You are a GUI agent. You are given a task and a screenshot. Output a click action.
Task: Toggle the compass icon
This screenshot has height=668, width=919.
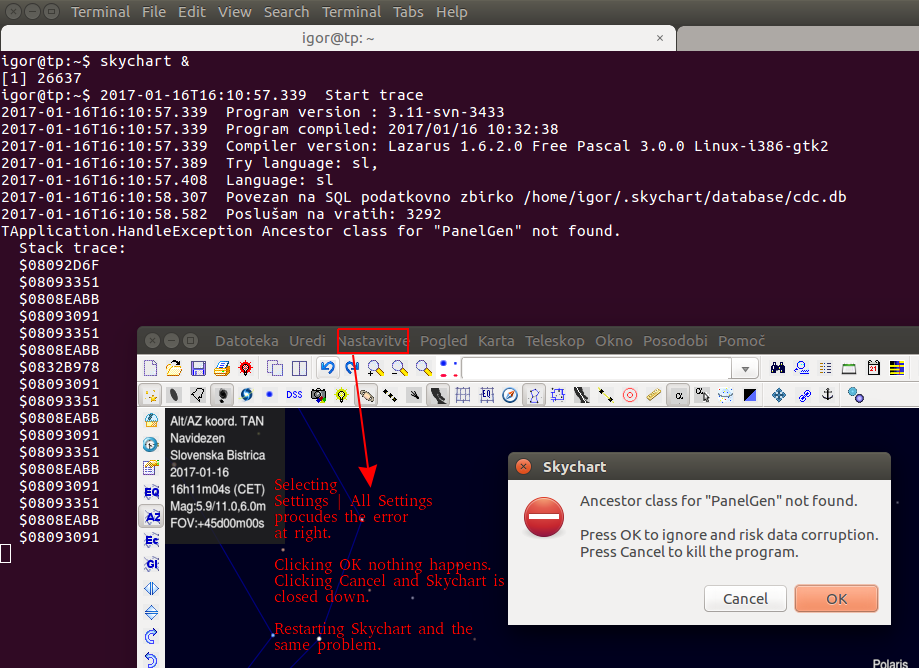pyautogui.click(x=510, y=396)
